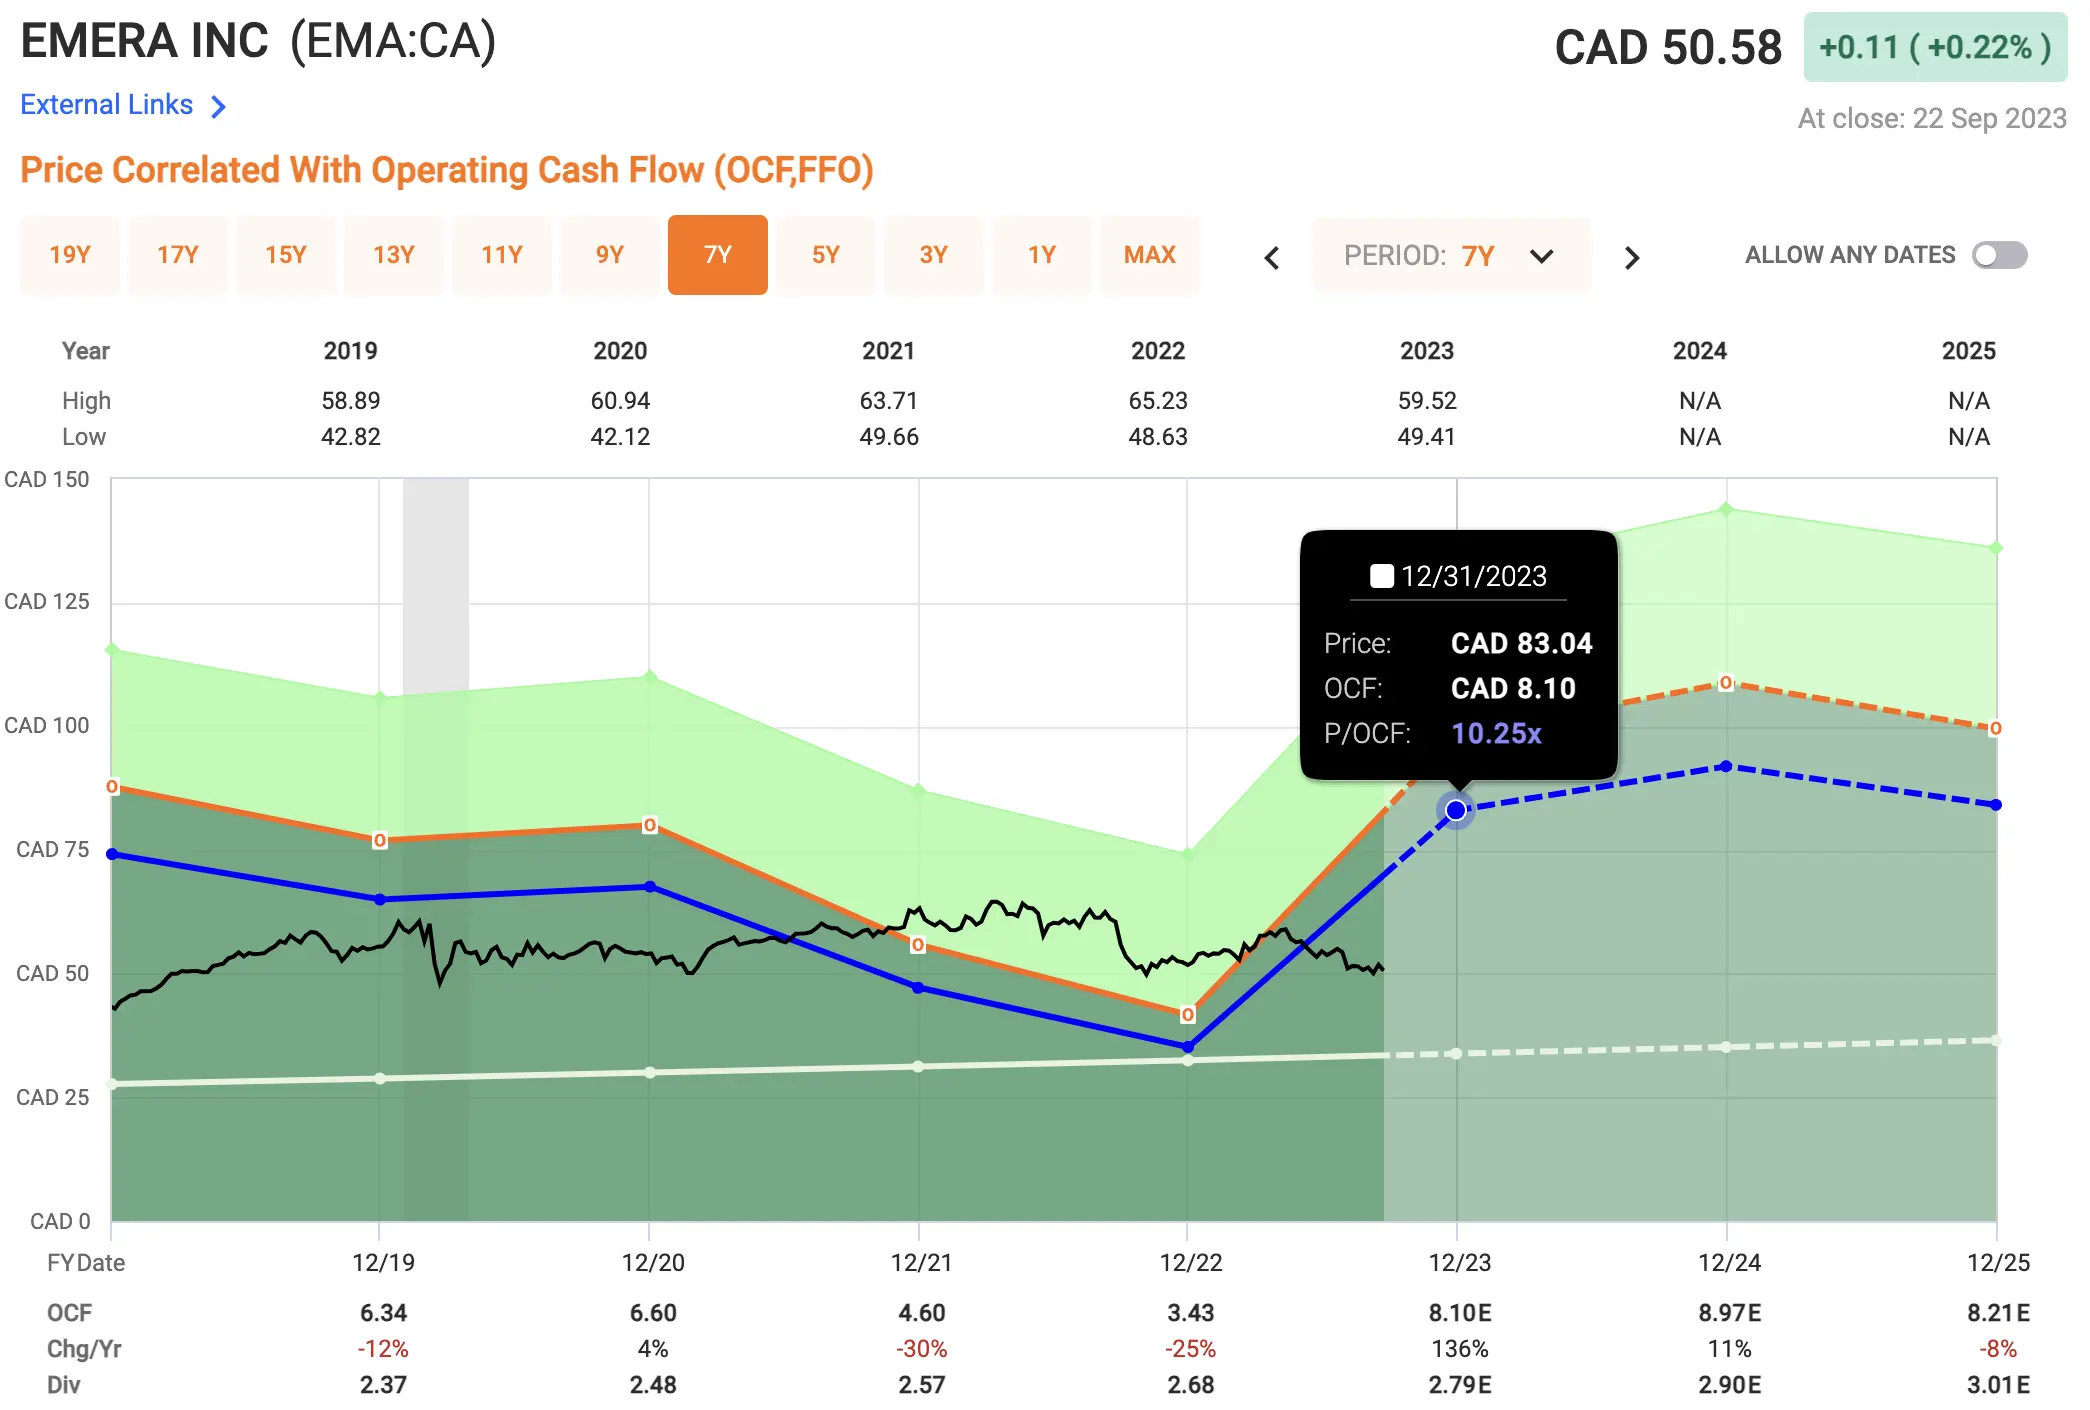Click the orange 12/24 OCF marker
2090x1410 pixels.
pos(1726,683)
